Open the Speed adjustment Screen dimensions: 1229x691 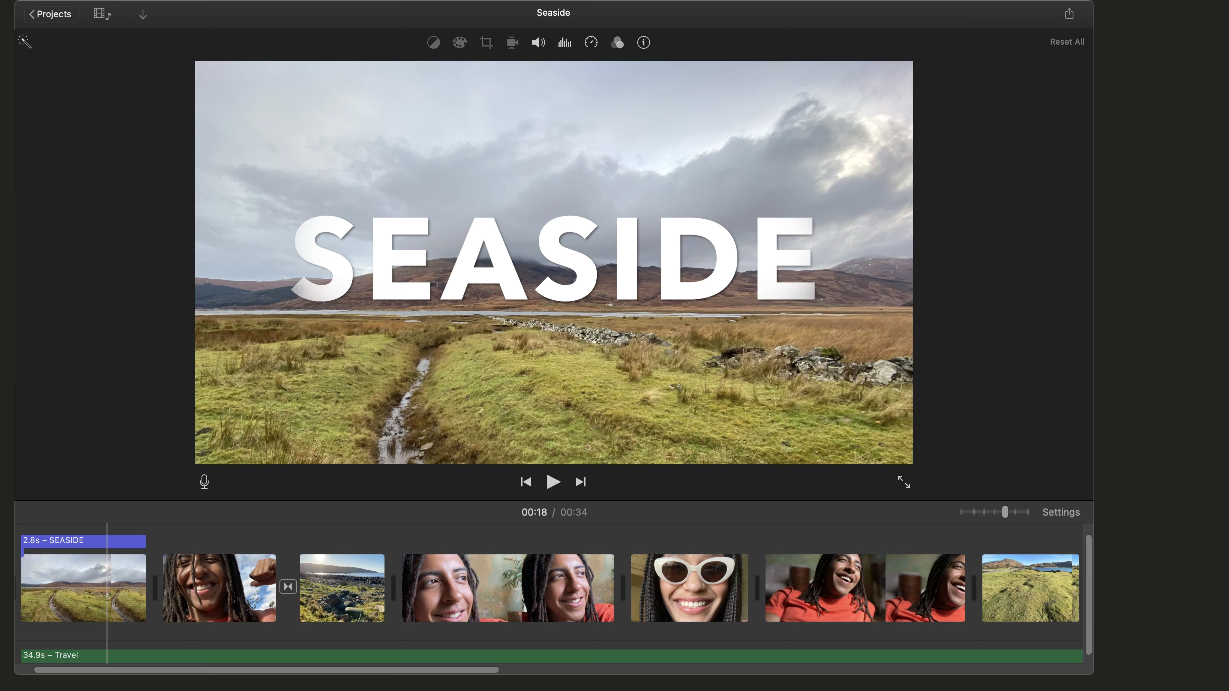coord(591,43)
